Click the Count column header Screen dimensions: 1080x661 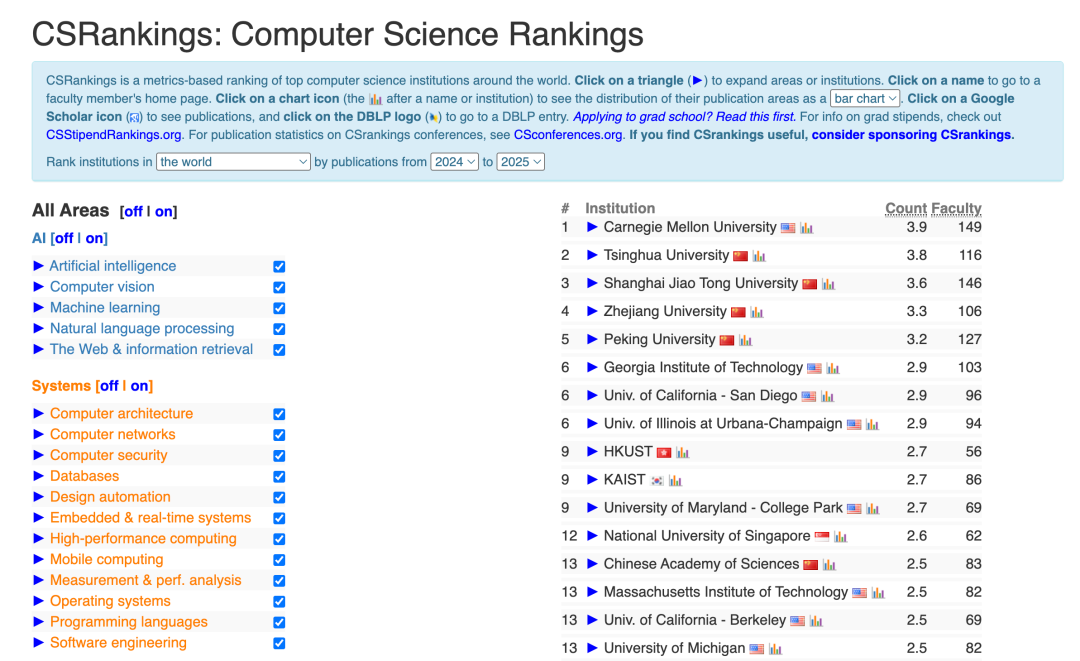point(906,208)
